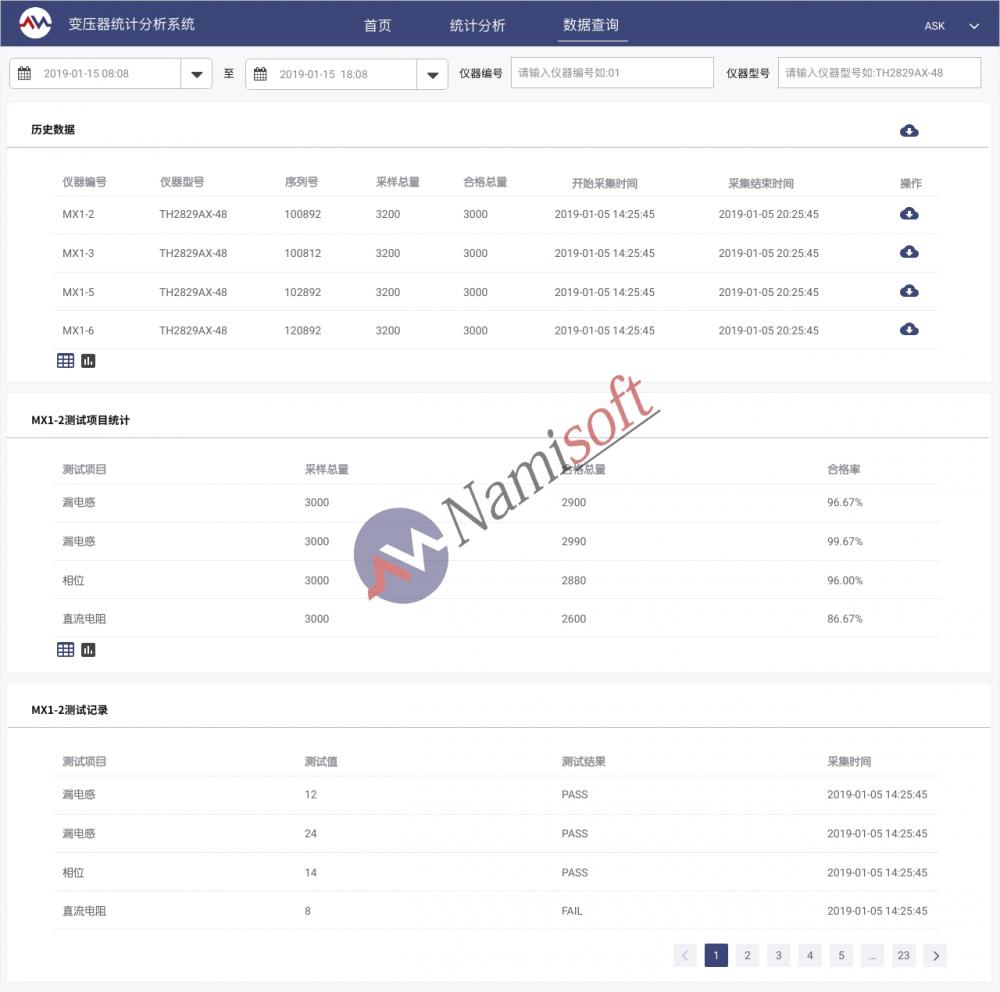This screenshot has height=992, width=1000.
Task: Download data for instrument MX1-3
Action: tap(909, 252)
